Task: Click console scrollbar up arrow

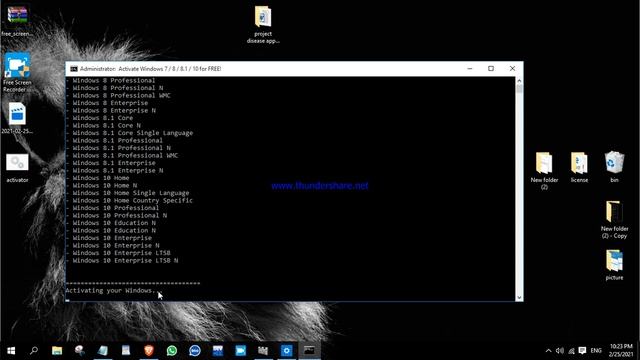Action: click(x=519, y=81)
